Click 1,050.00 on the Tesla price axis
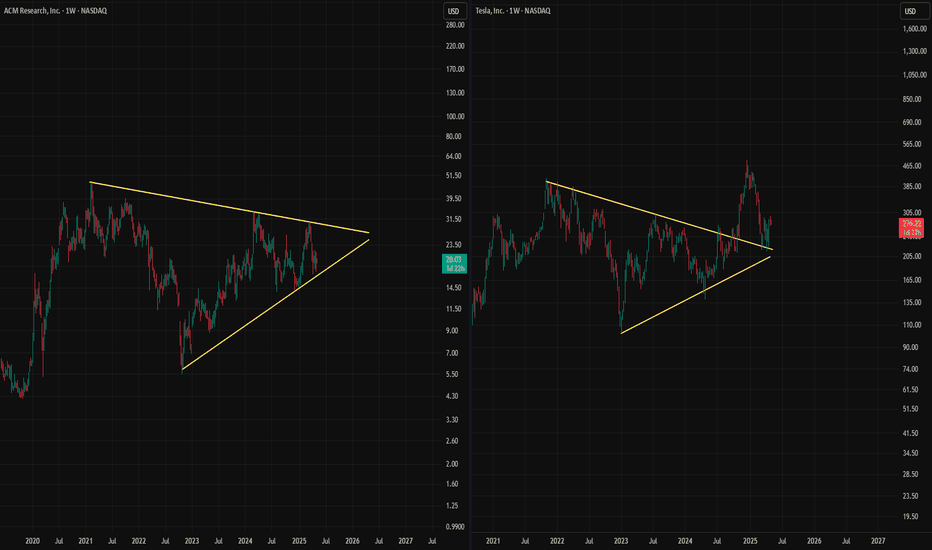This screenshot has width=932, height=550. point(915,75)
